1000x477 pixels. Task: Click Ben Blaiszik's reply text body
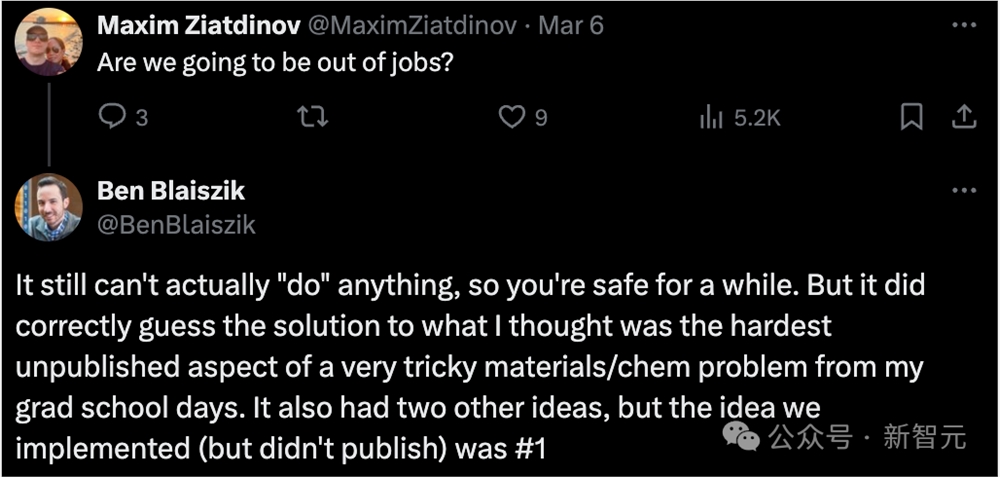click(x=472, y=367)
